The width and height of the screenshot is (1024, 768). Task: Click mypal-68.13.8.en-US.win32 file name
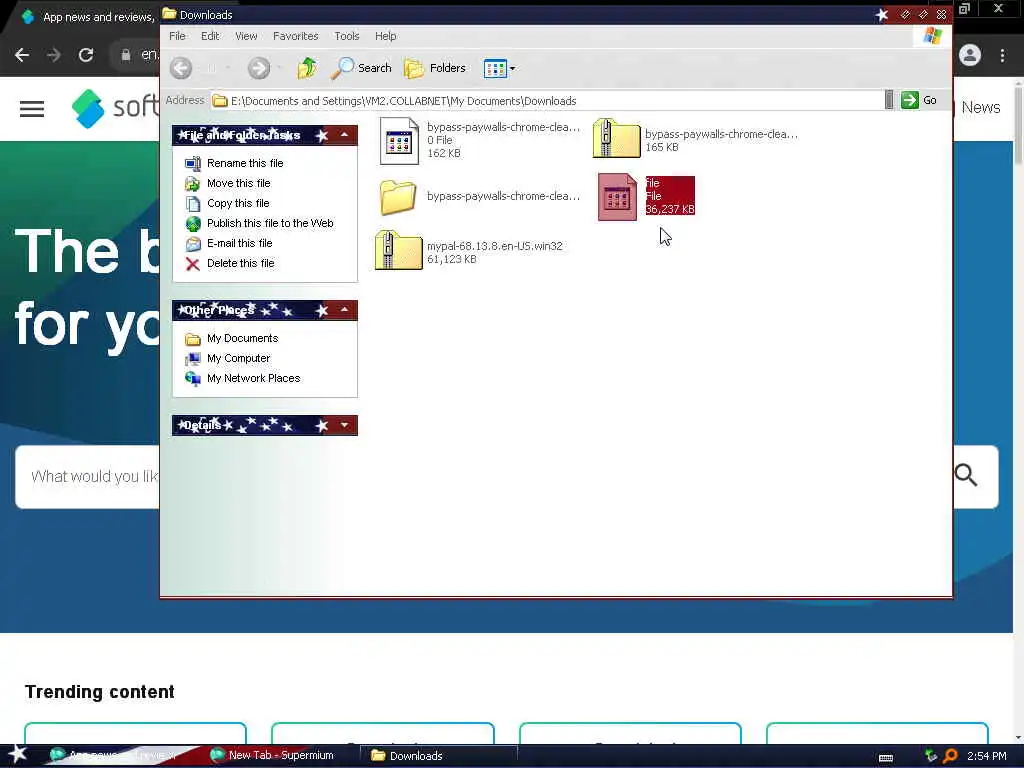[494, 246]
